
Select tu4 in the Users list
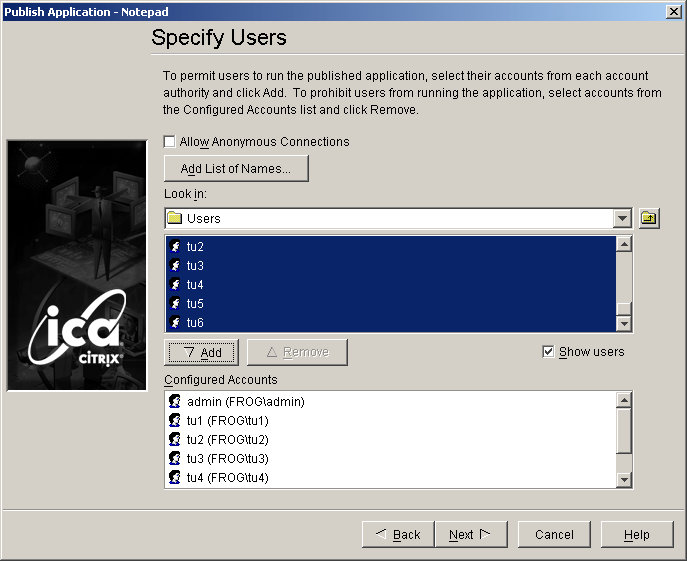coord(391,284)
